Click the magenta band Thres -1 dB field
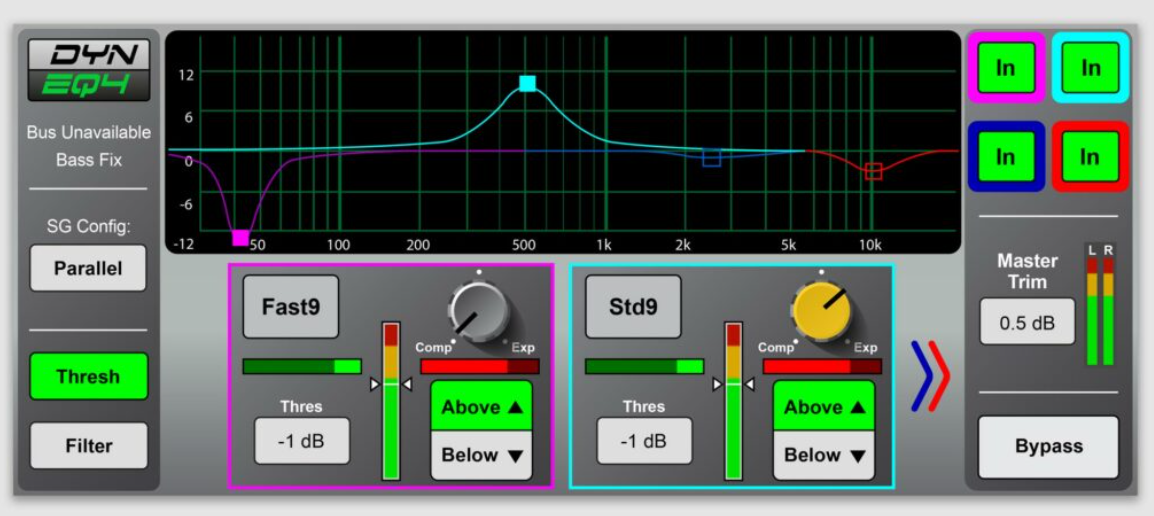 pos(302,441)
